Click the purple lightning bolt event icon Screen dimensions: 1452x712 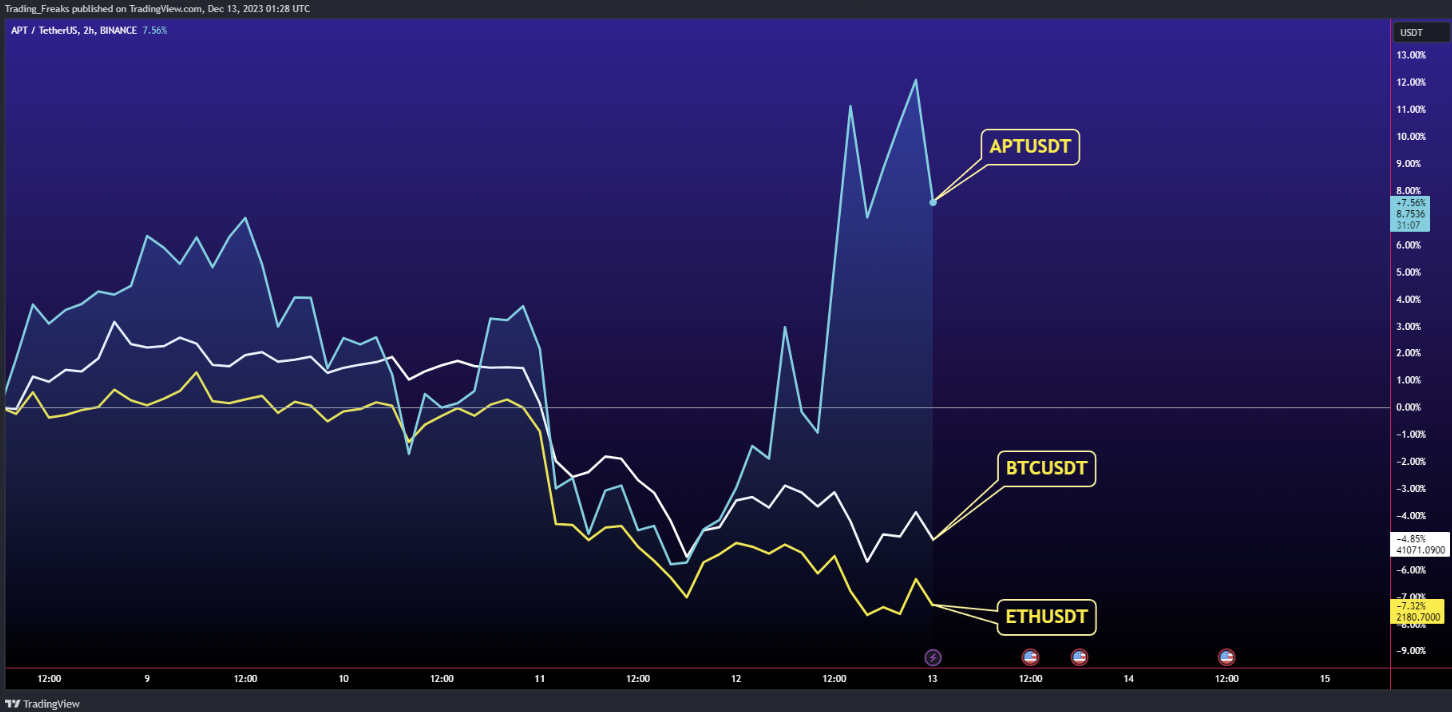pyautogui.click(x=932, y=657)
